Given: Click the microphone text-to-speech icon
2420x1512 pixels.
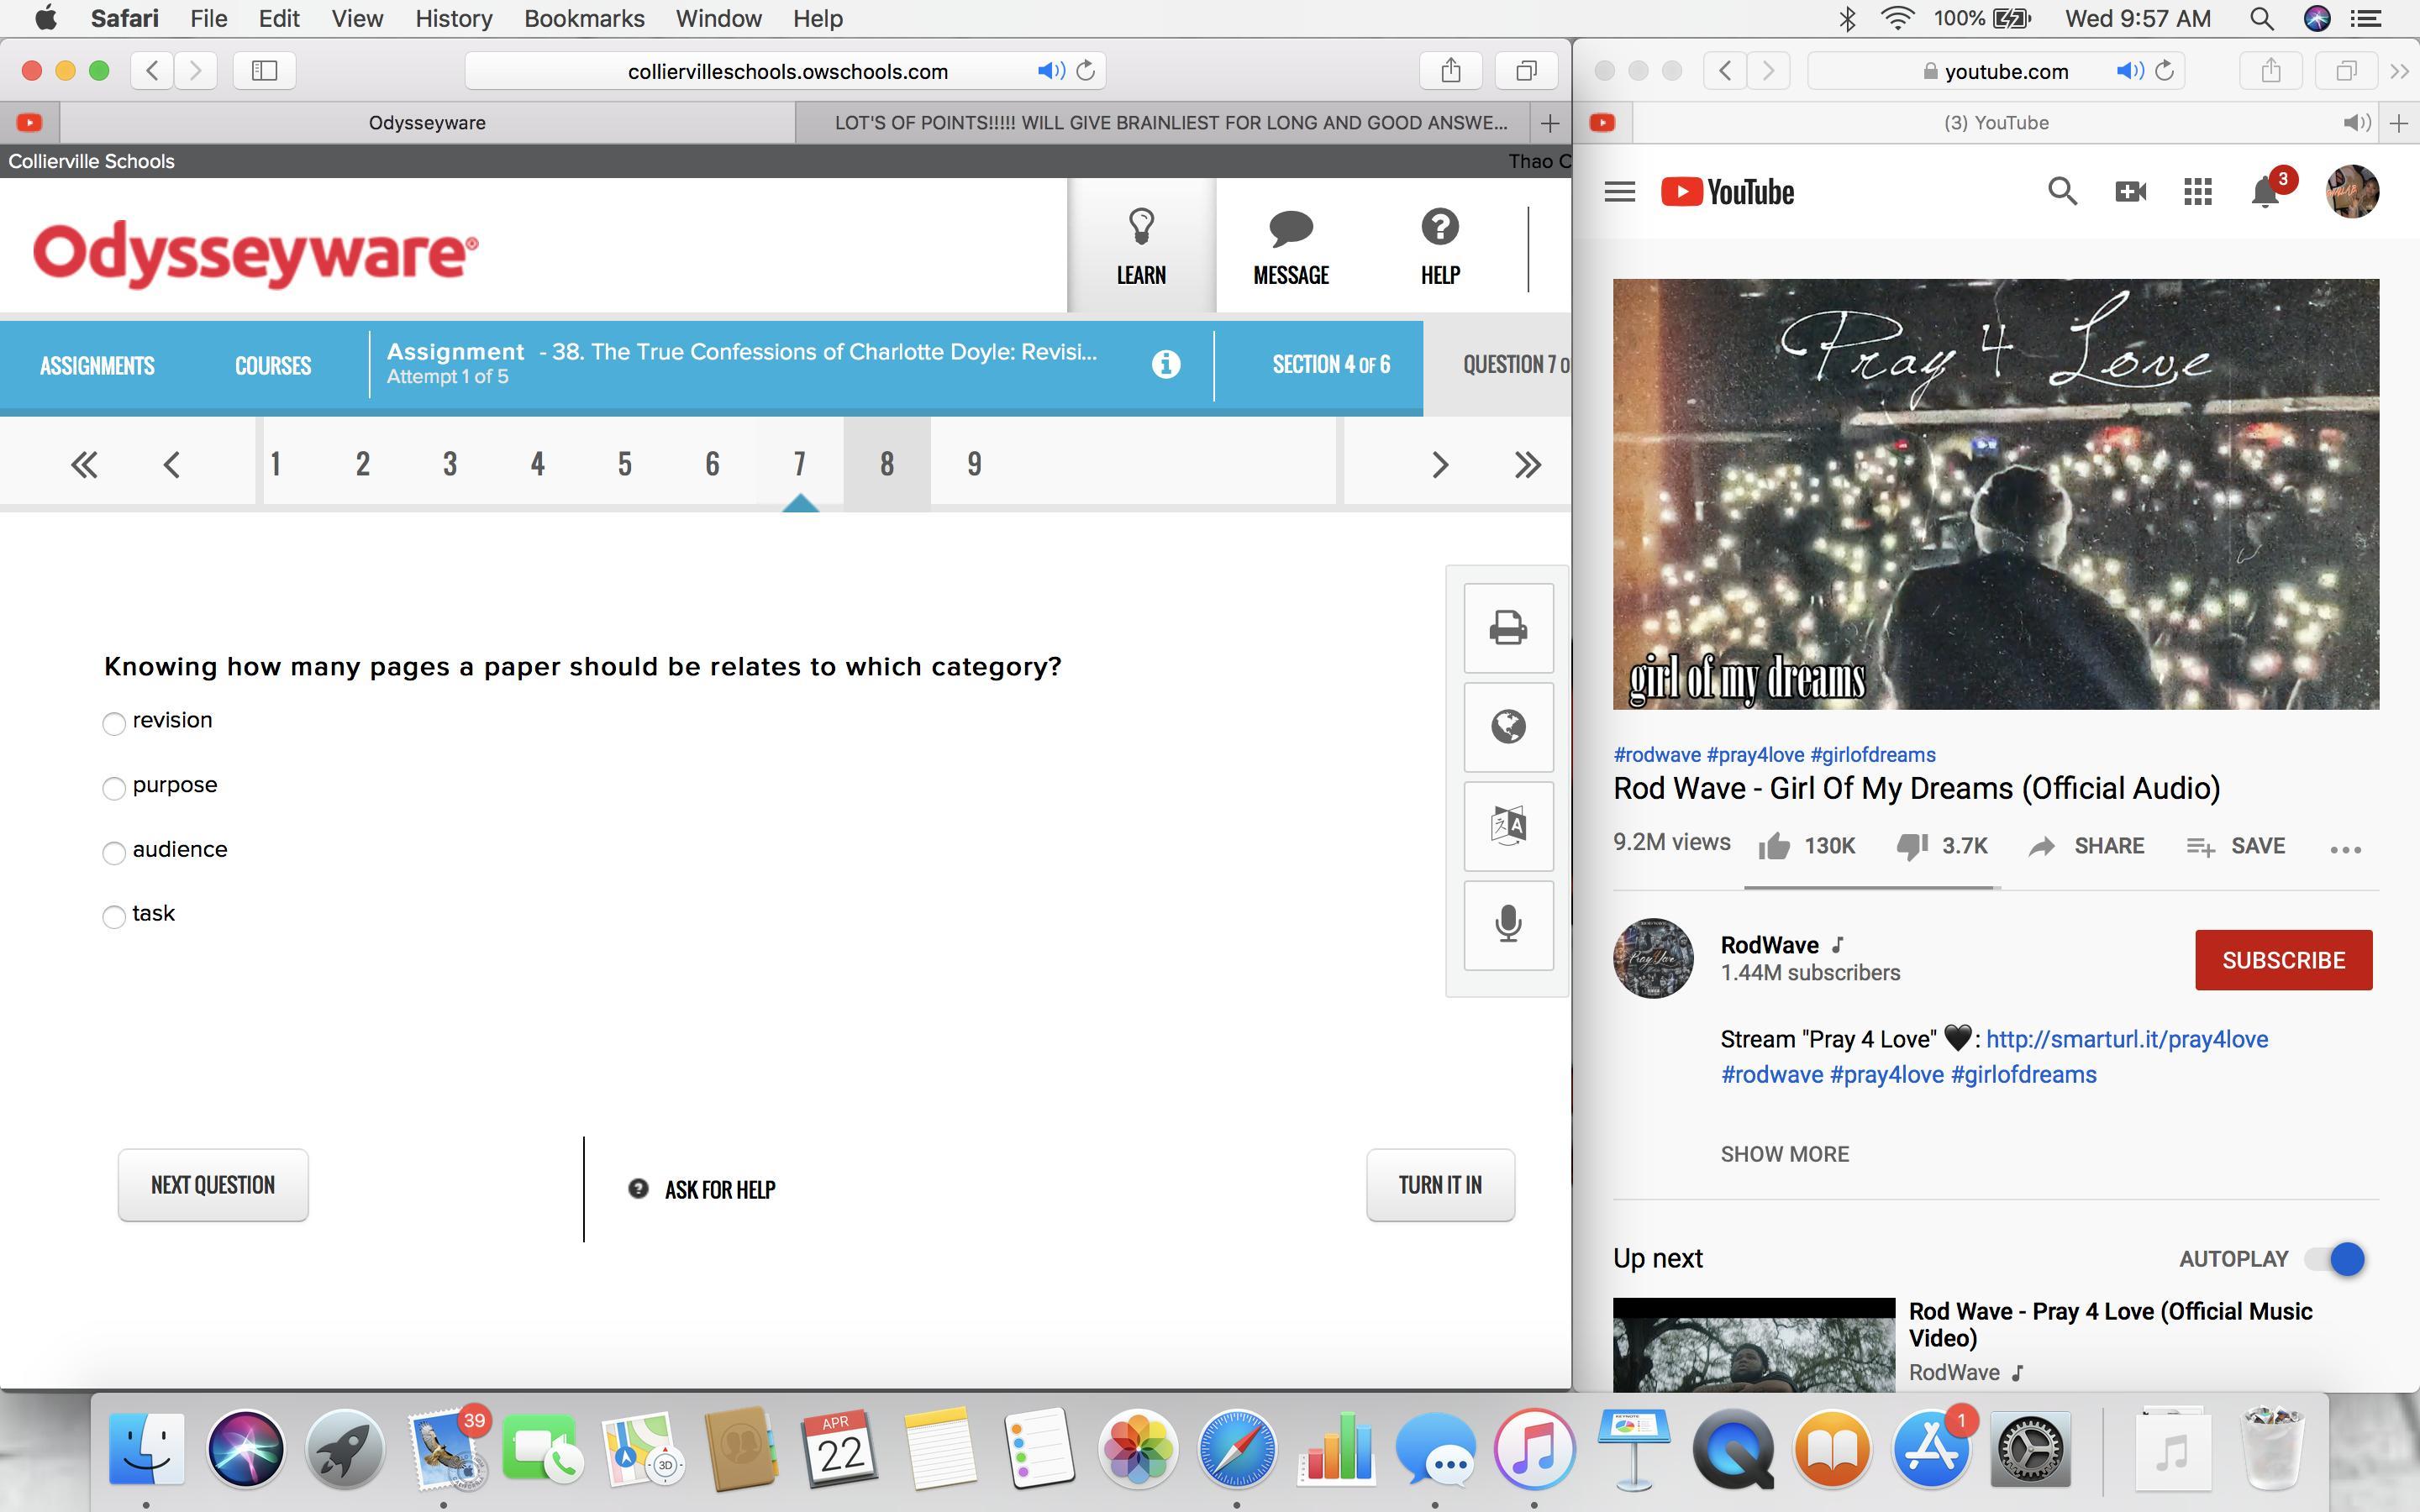Looking at the screenshot, I should pyautogui.click(x=1508, y=924).
